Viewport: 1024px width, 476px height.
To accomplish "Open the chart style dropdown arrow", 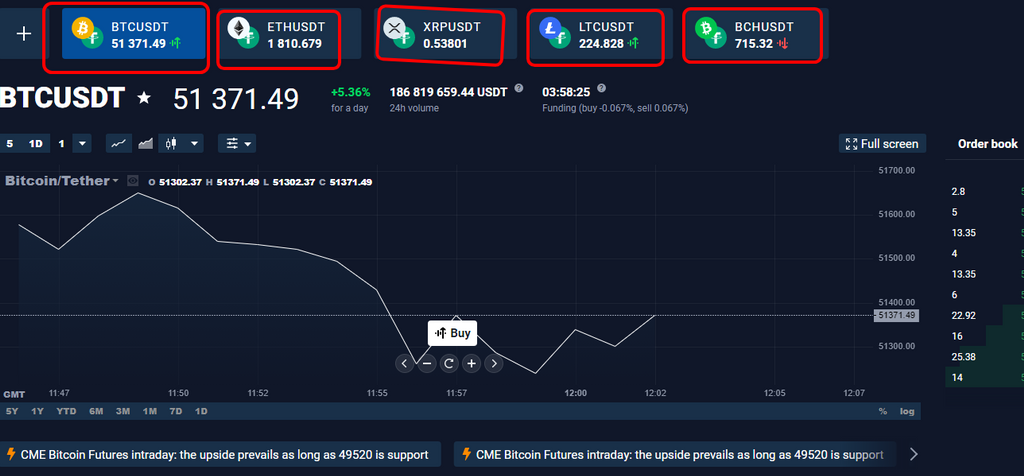I will click(x=194, y=144).
